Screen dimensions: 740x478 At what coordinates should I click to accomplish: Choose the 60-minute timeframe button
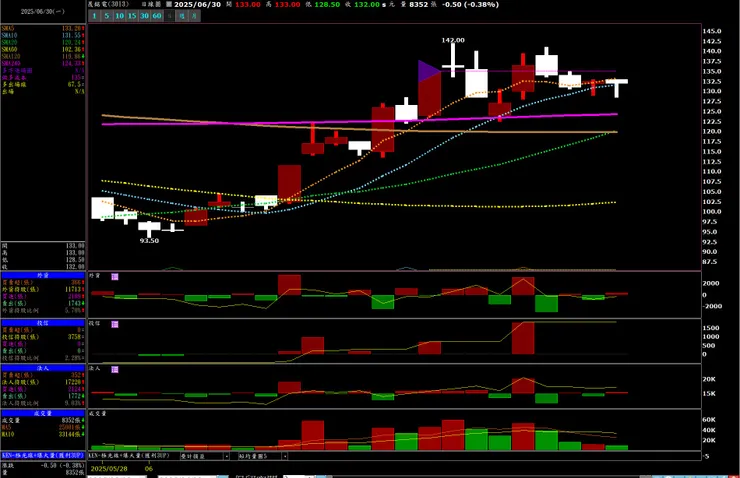(x=157, y=16)
